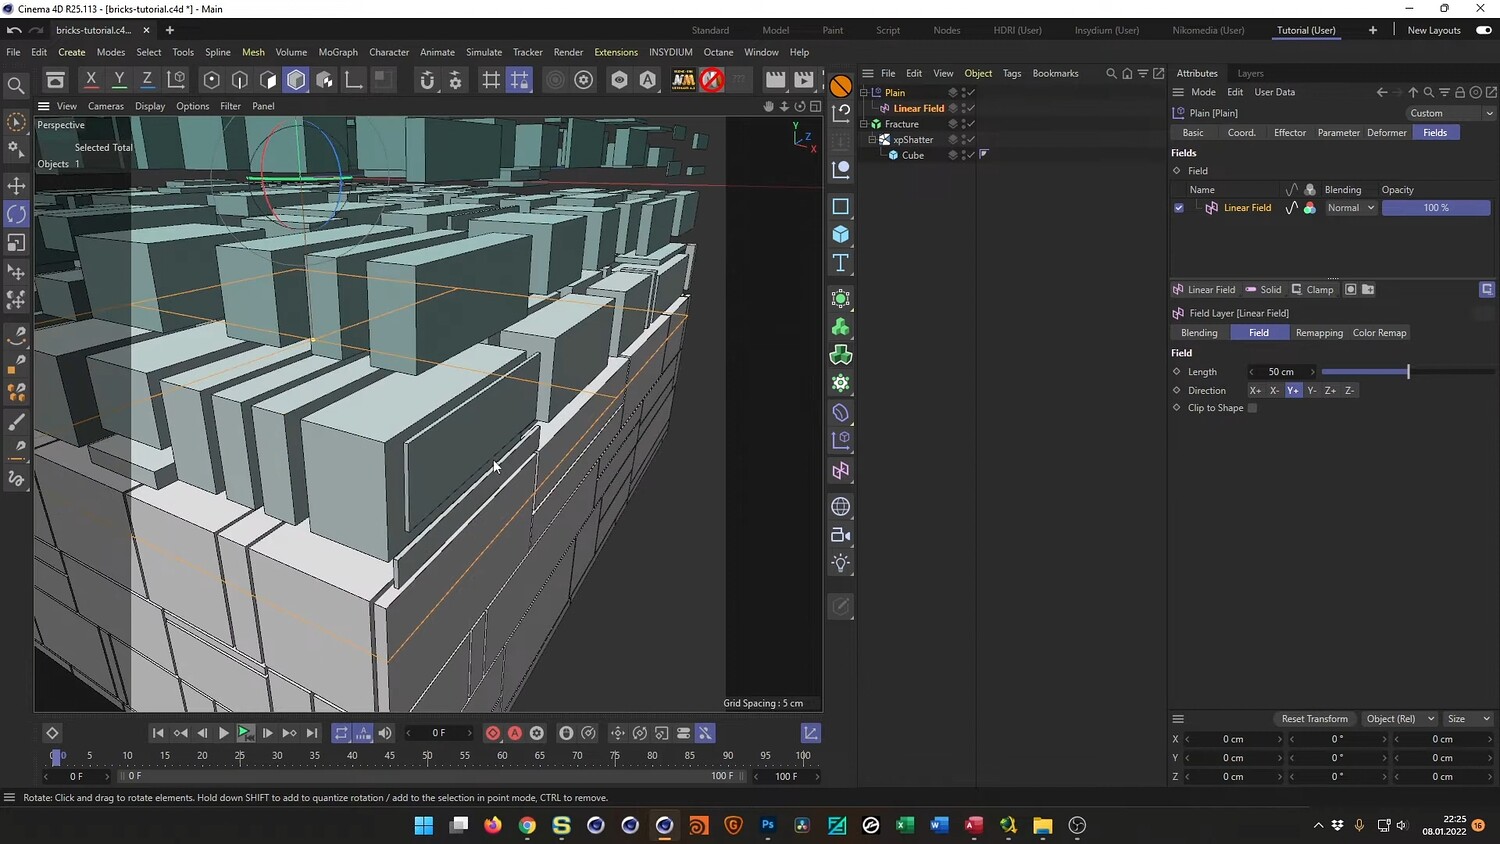The image size is (1500, 844).
Task: Click the Light object icon
Action: point(840,563)
